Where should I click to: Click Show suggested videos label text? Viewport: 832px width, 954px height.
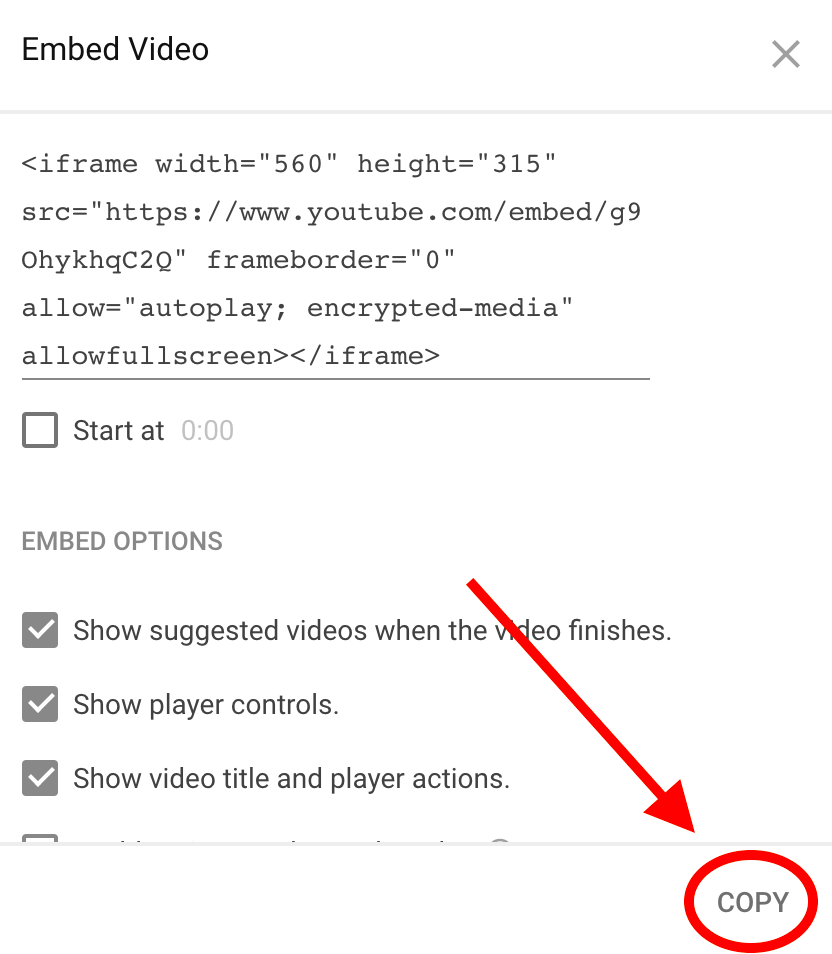point(372,630)
